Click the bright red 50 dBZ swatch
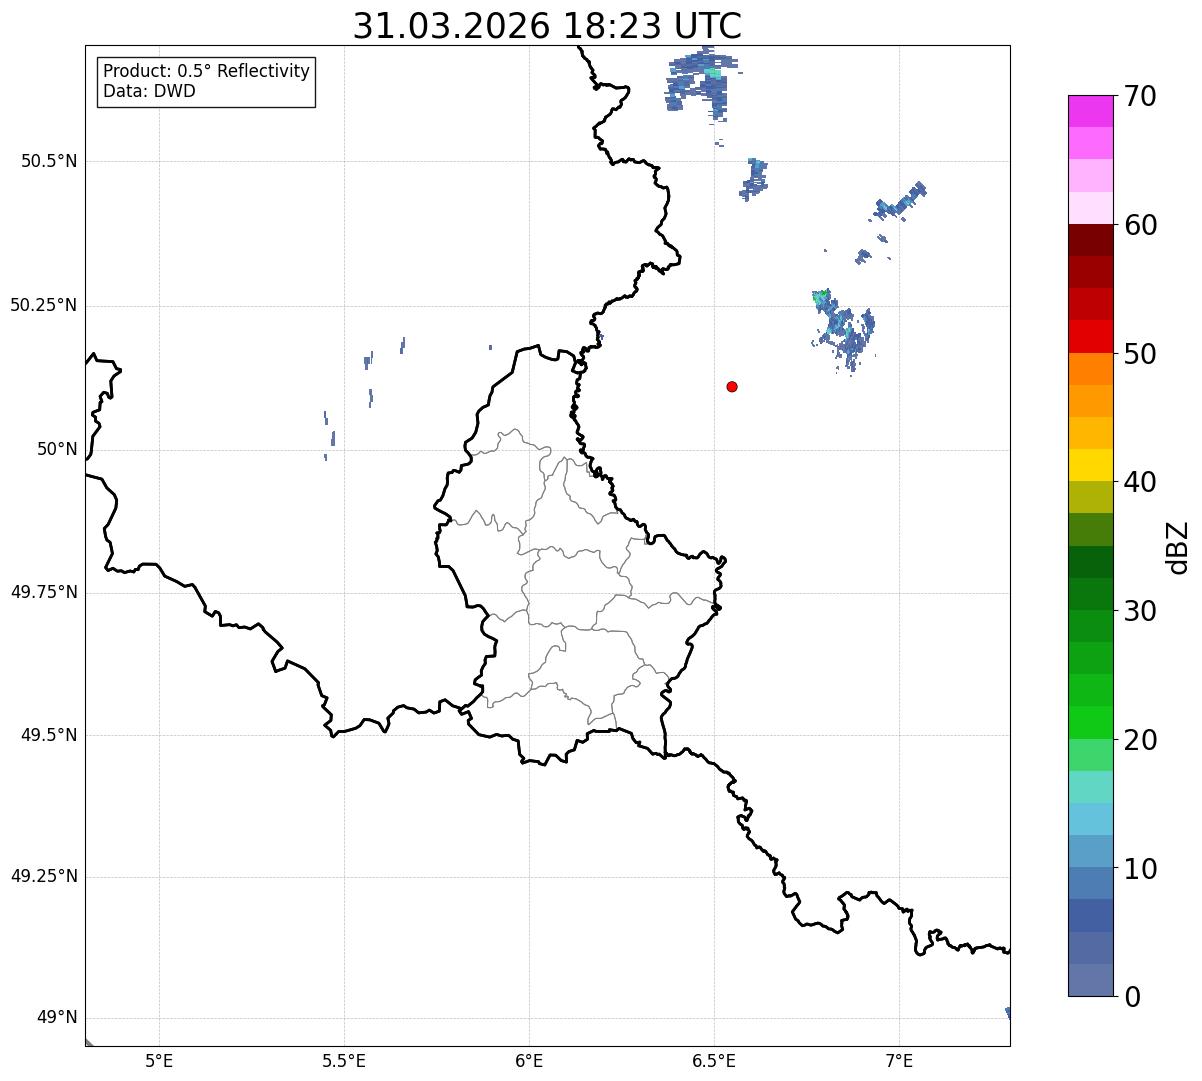1202x1081 pixels. pyautogui.click(x=1090, y=337)
